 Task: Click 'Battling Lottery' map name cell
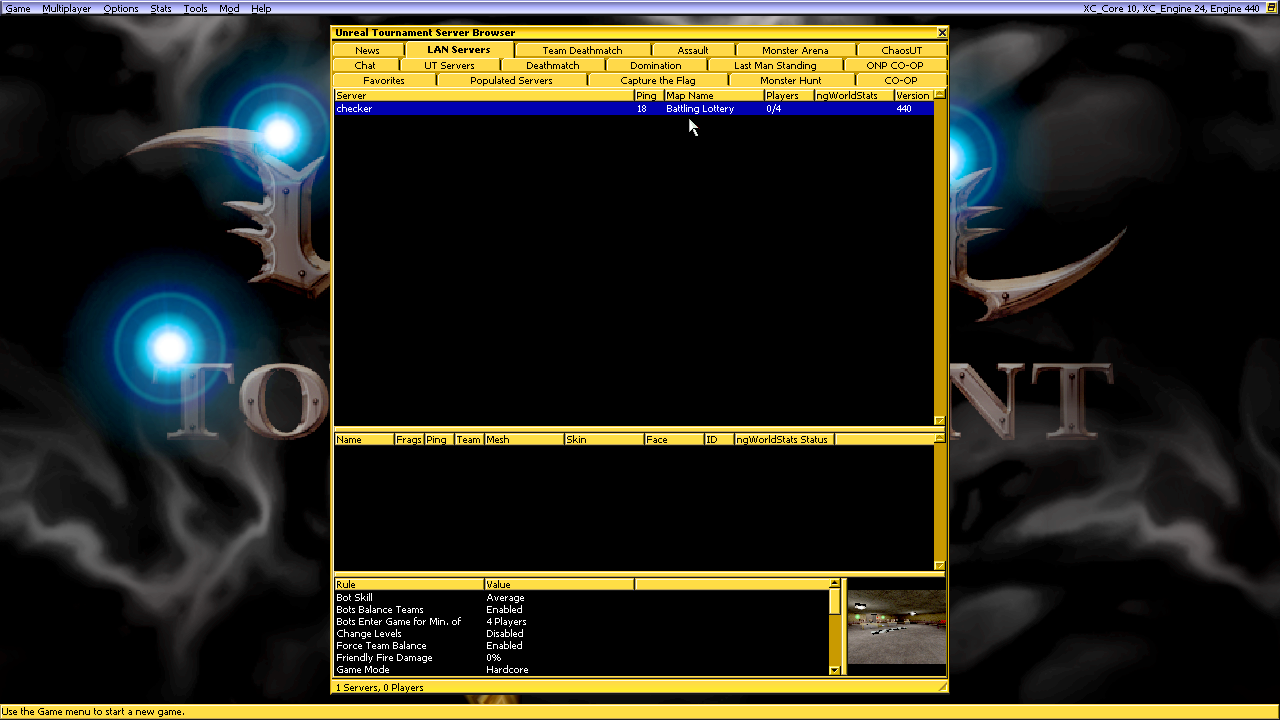point(700,108)
